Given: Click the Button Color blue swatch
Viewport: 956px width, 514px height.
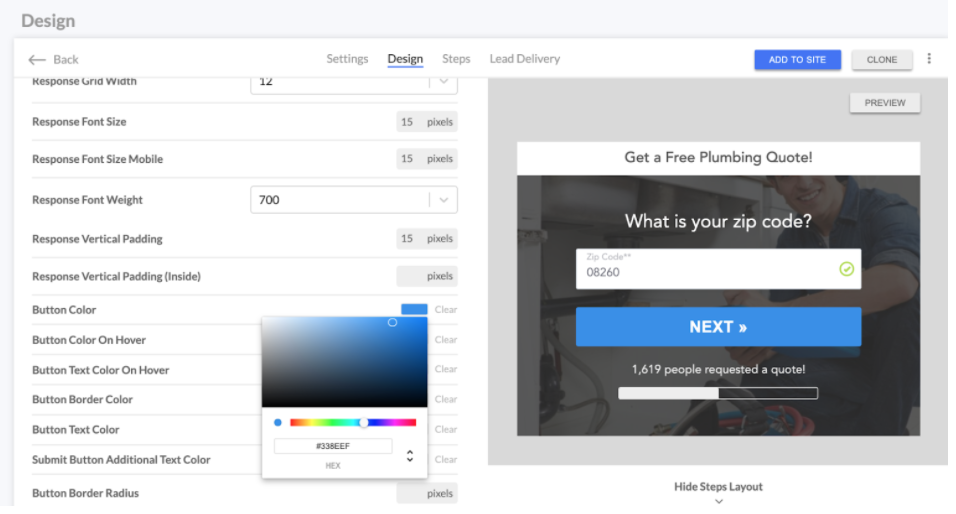Looking at the screenshot, I should pyautogui.click(x=414, y=310).
